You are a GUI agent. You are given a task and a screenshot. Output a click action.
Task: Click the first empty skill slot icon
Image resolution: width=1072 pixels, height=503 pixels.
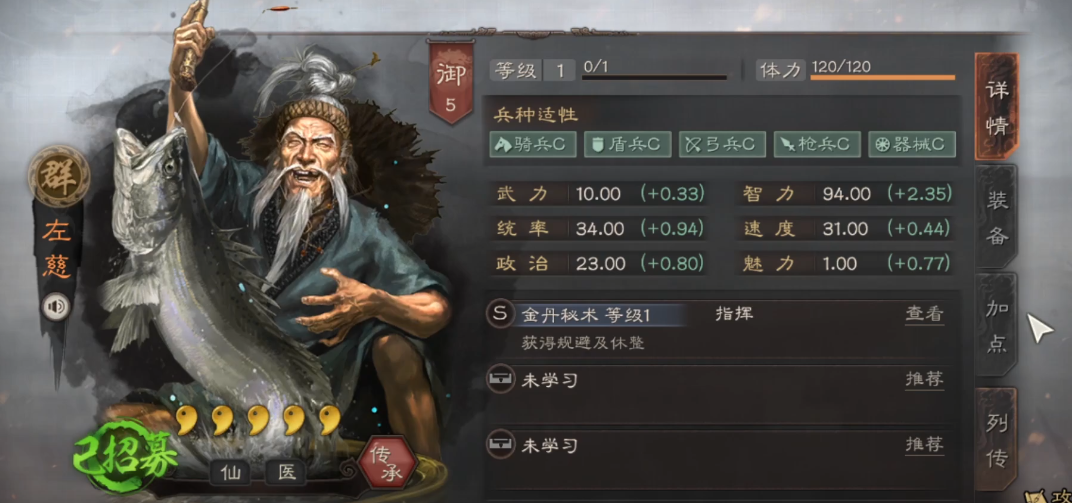[500, 380]
